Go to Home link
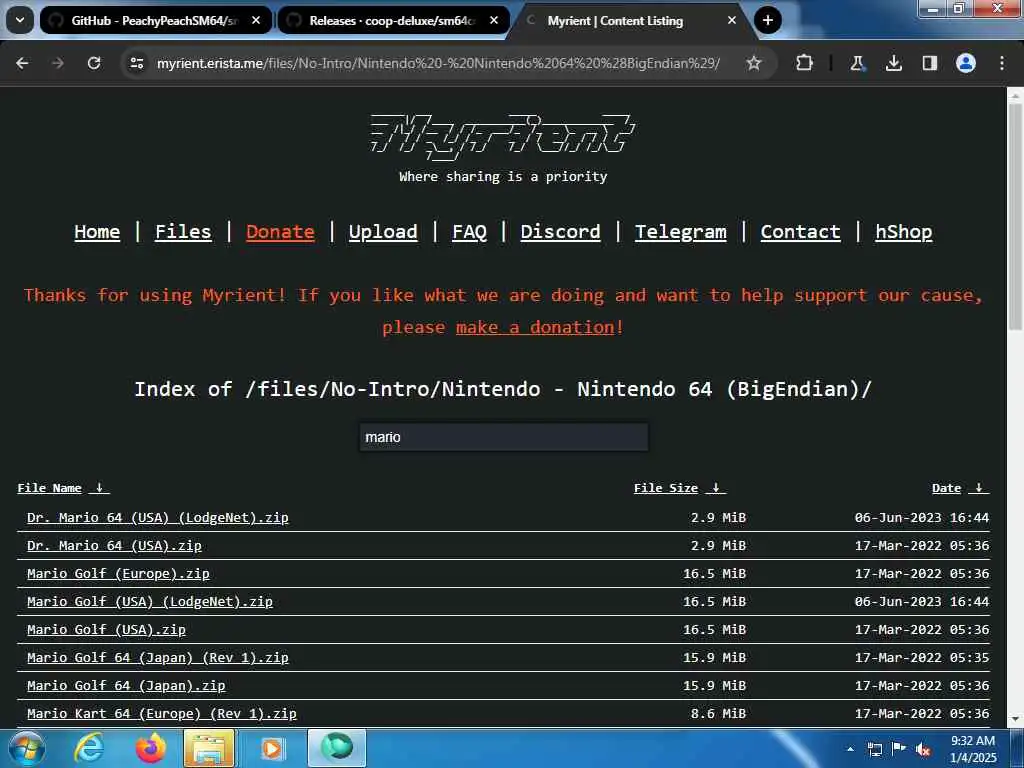This screenshot has width=1024, height=768. coord(97,232)
